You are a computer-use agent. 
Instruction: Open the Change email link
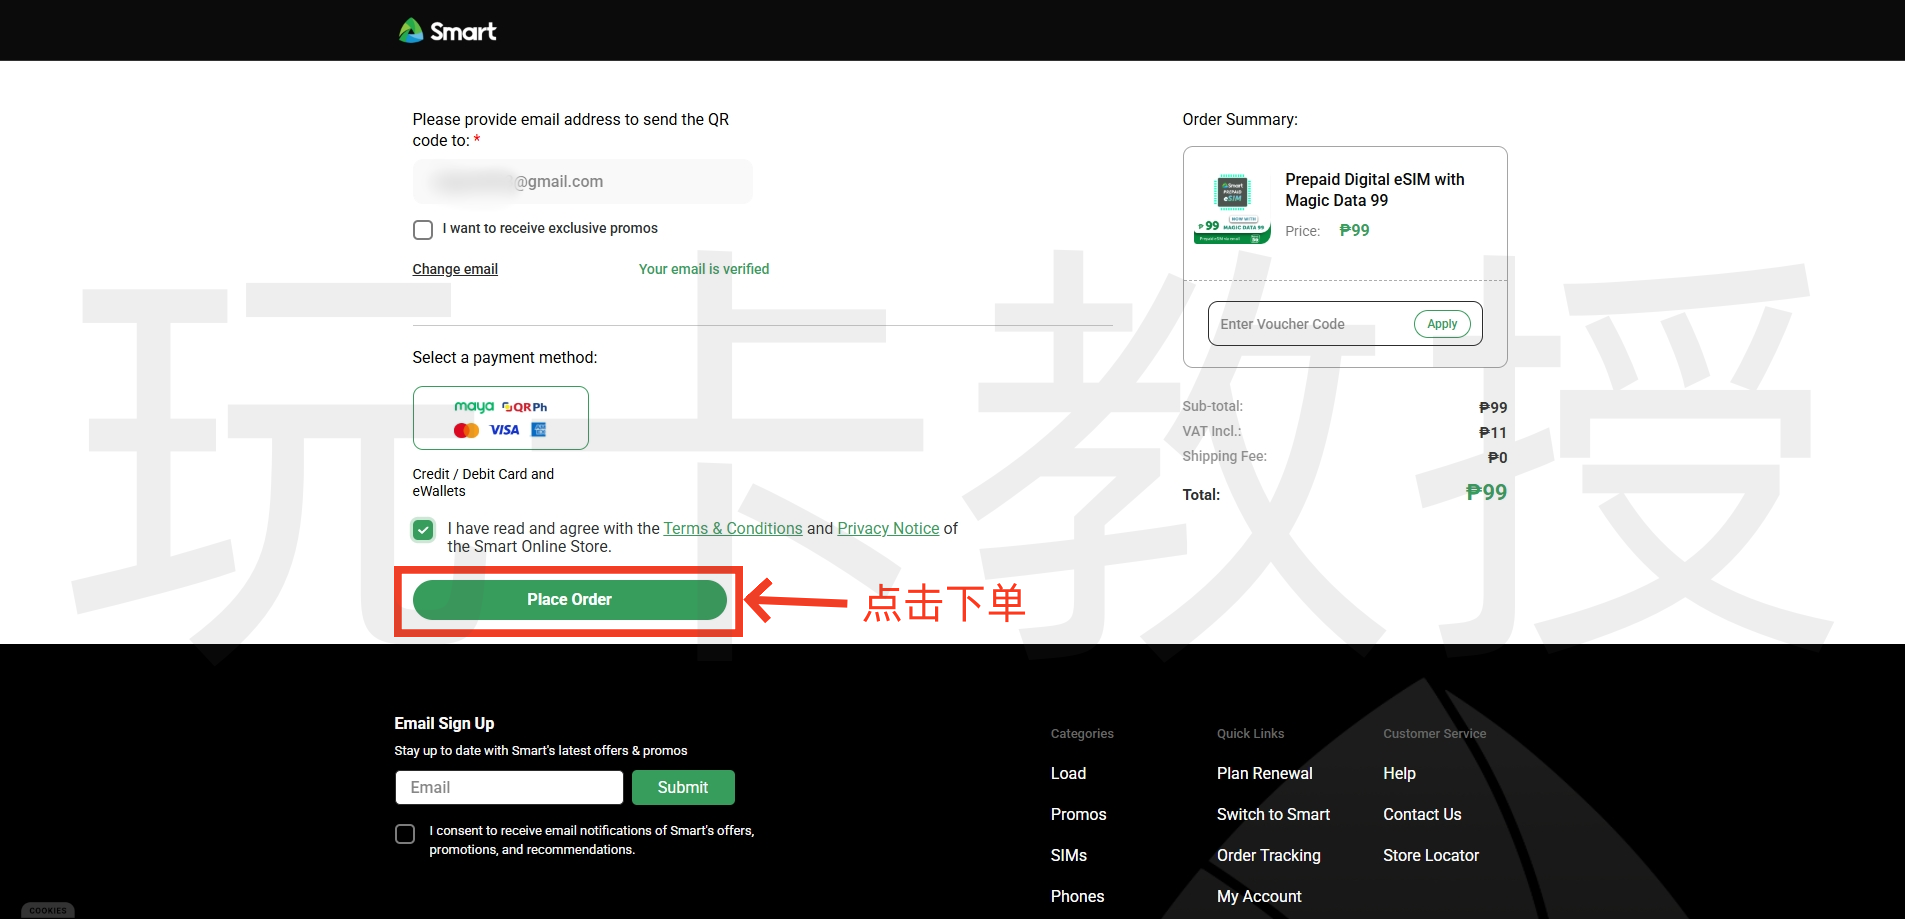(455, 269)
